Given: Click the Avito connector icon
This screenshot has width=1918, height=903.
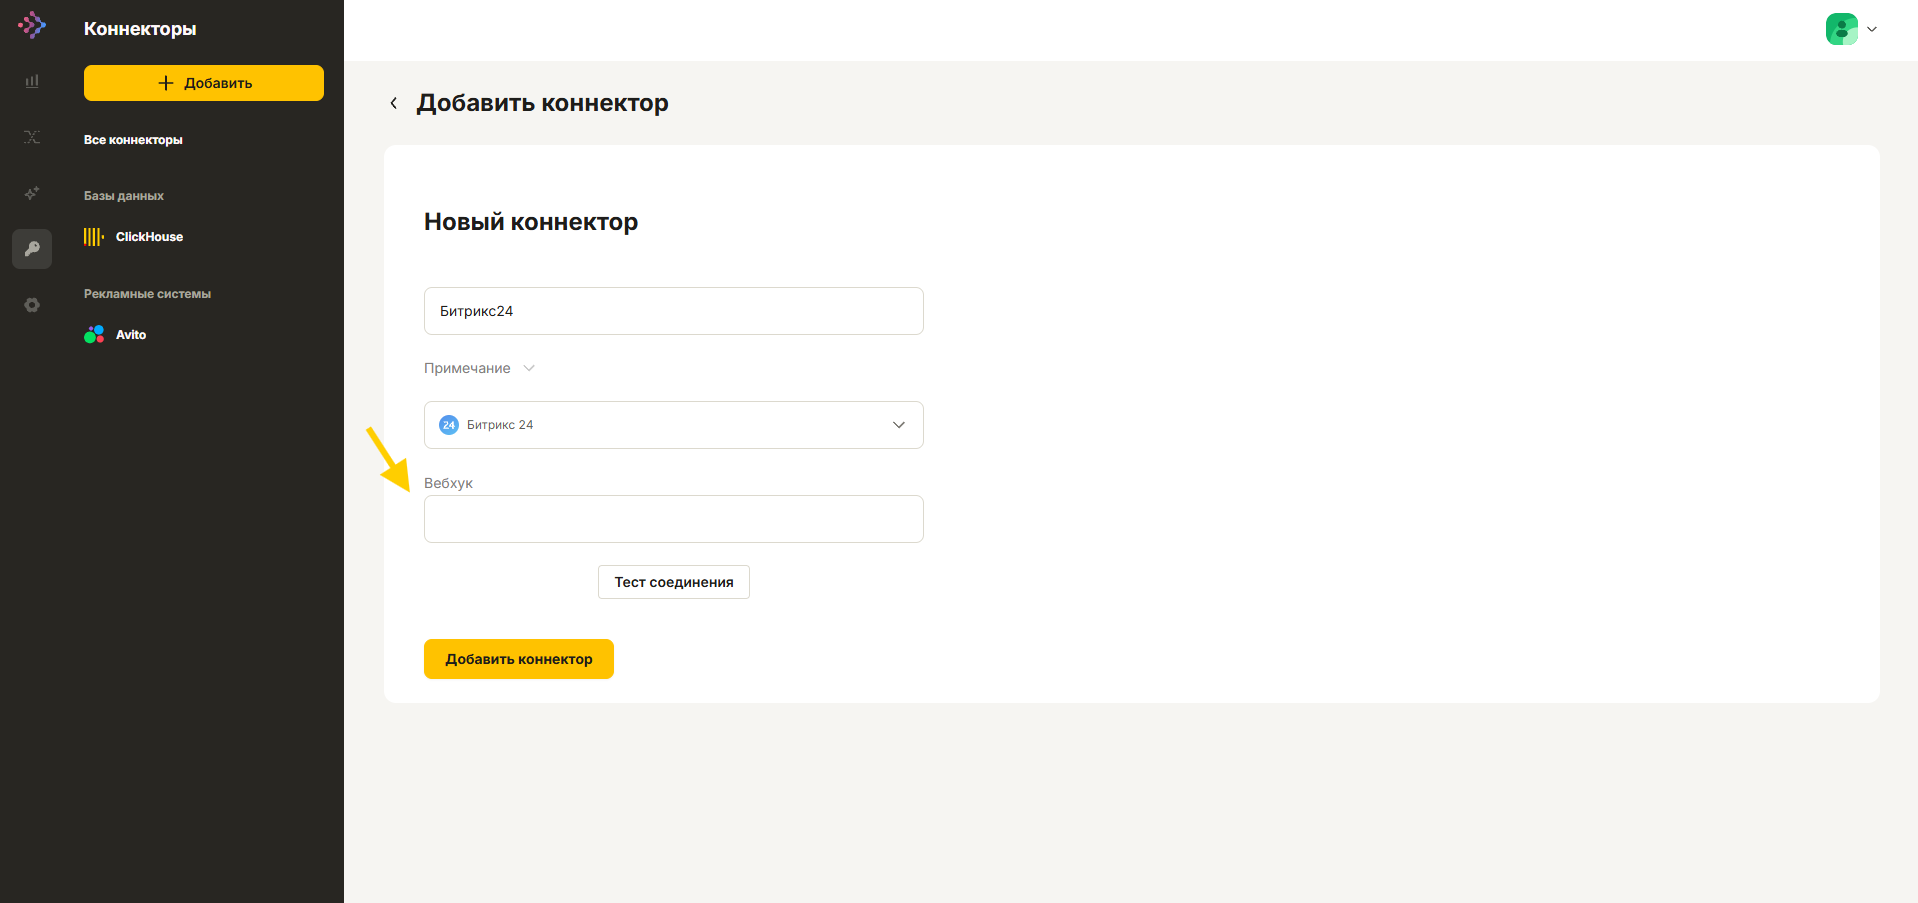Looking at the screenshot, I should click(x=94, y=335).
